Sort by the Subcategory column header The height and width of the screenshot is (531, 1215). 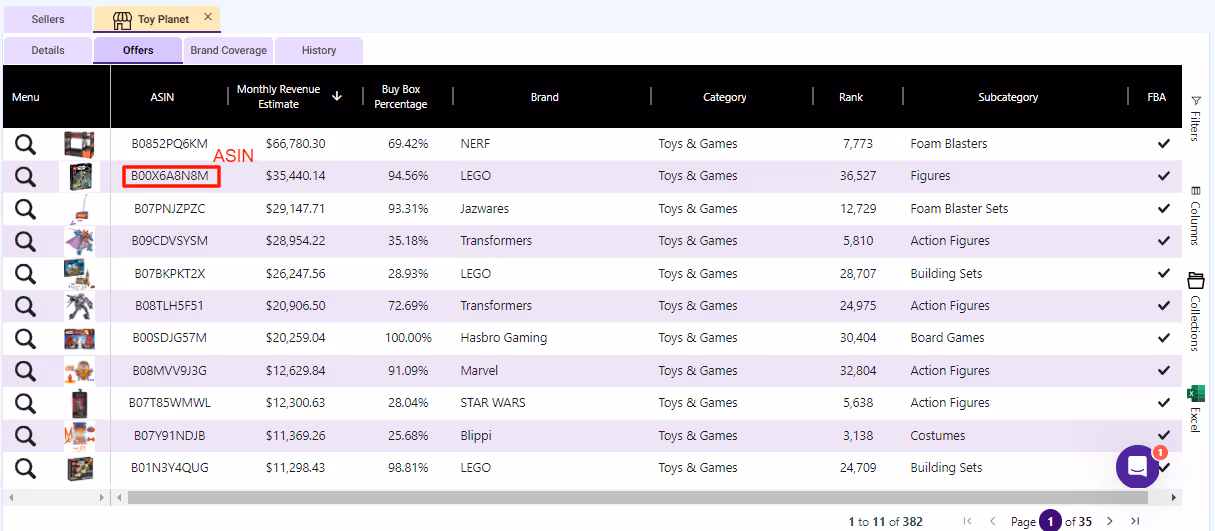[x=1008, y=97]
